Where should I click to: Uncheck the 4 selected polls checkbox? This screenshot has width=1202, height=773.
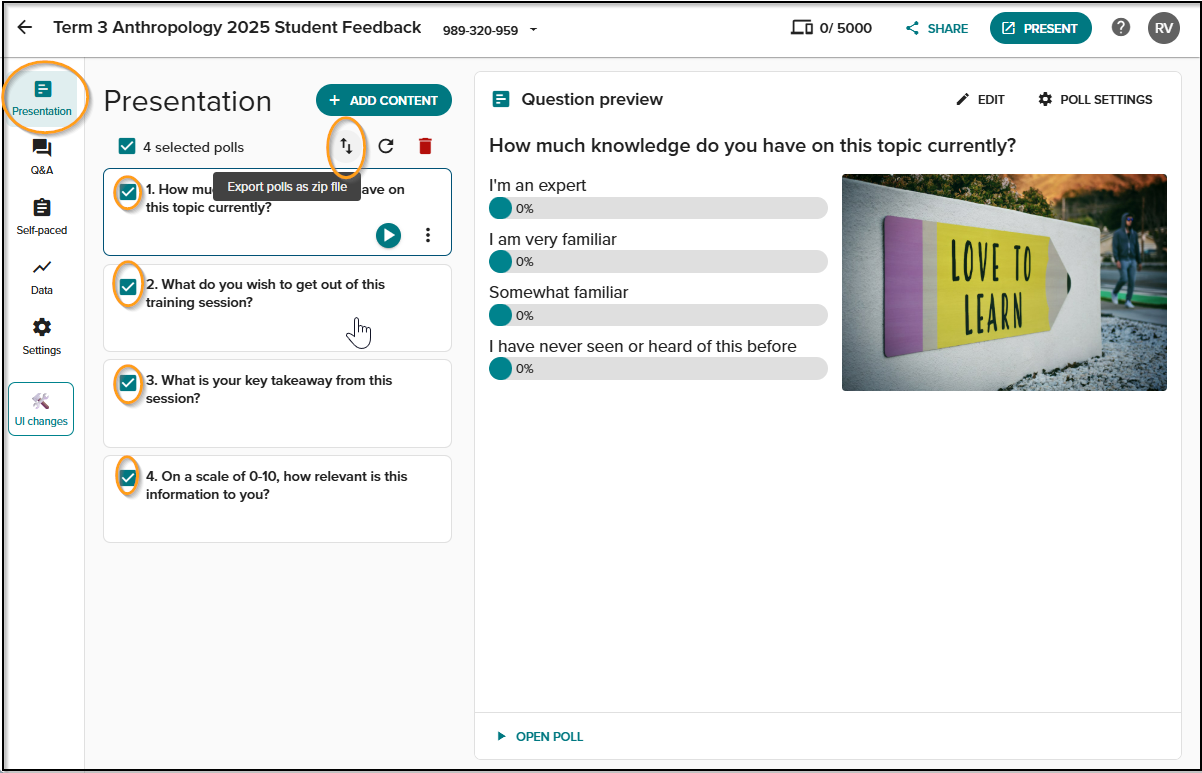click(x=127, y=147)
